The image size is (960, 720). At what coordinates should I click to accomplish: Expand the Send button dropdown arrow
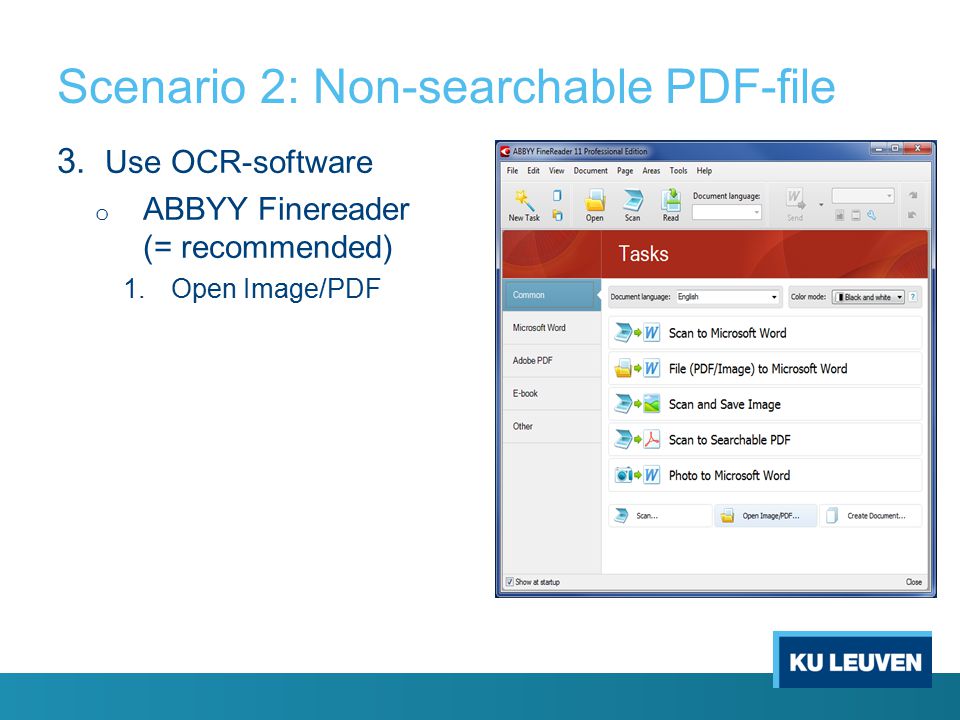pyautogui.click(x=821, y=204)
